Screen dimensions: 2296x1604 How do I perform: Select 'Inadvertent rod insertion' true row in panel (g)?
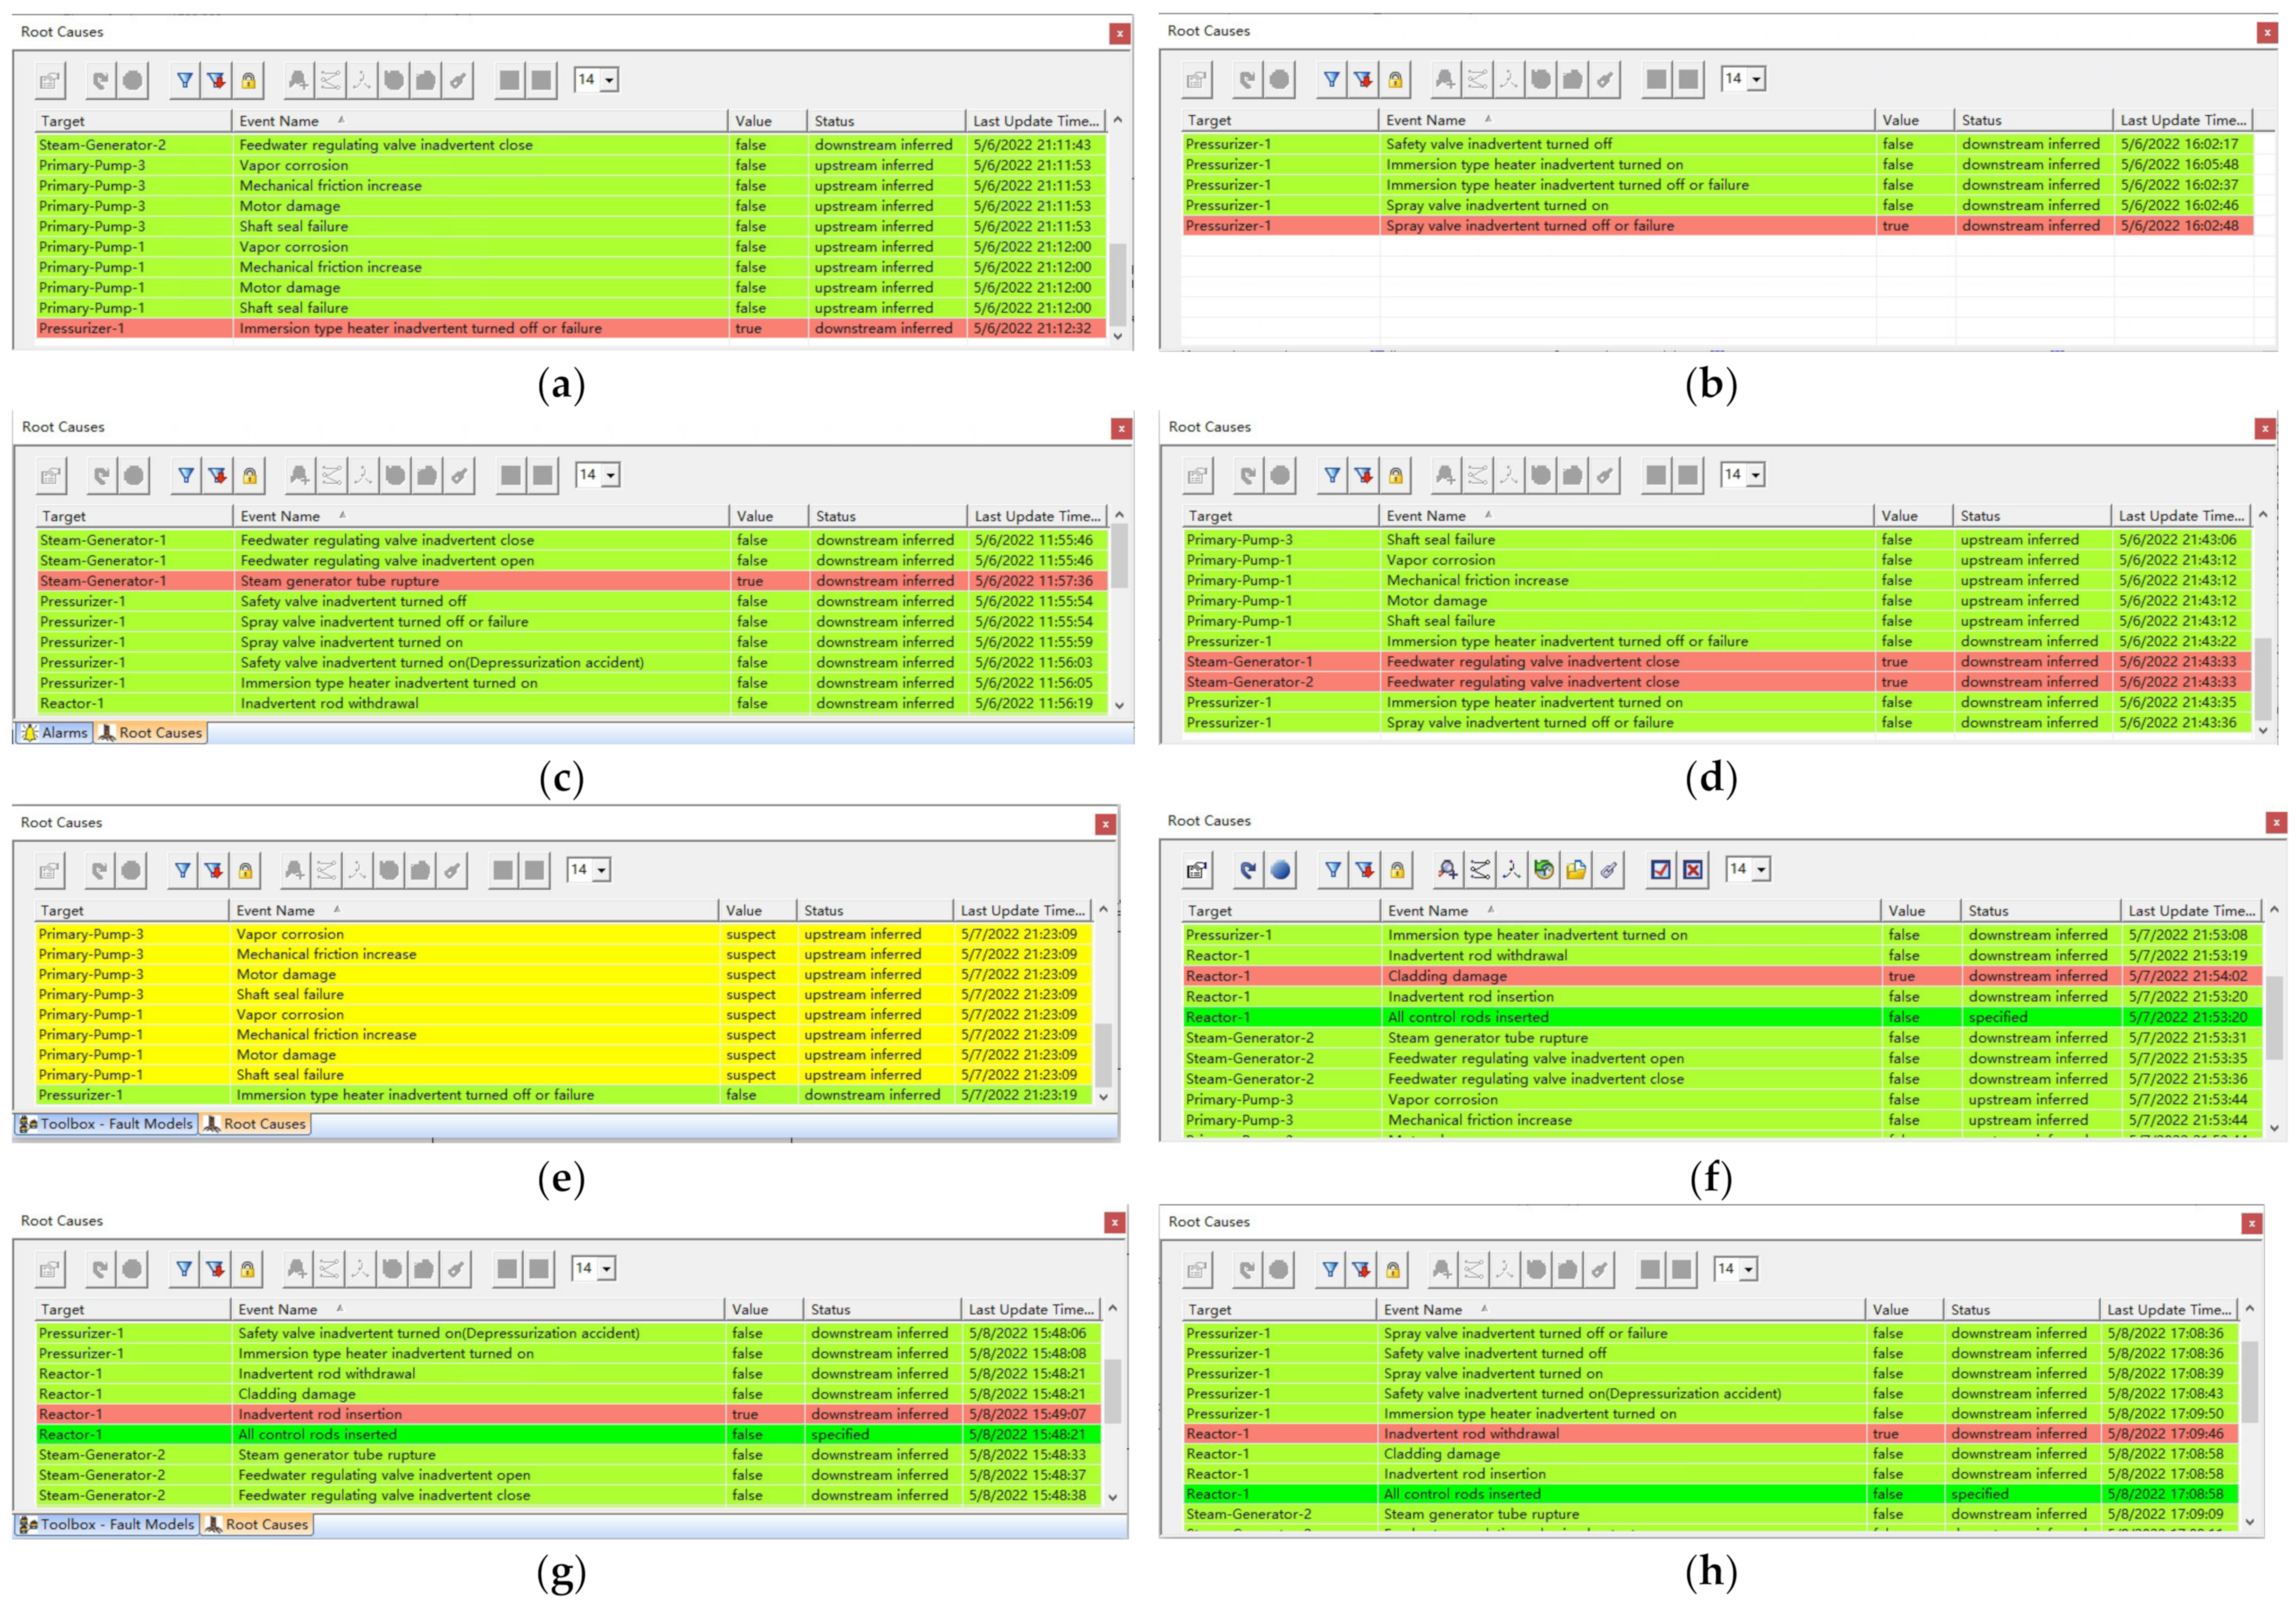568,1414
